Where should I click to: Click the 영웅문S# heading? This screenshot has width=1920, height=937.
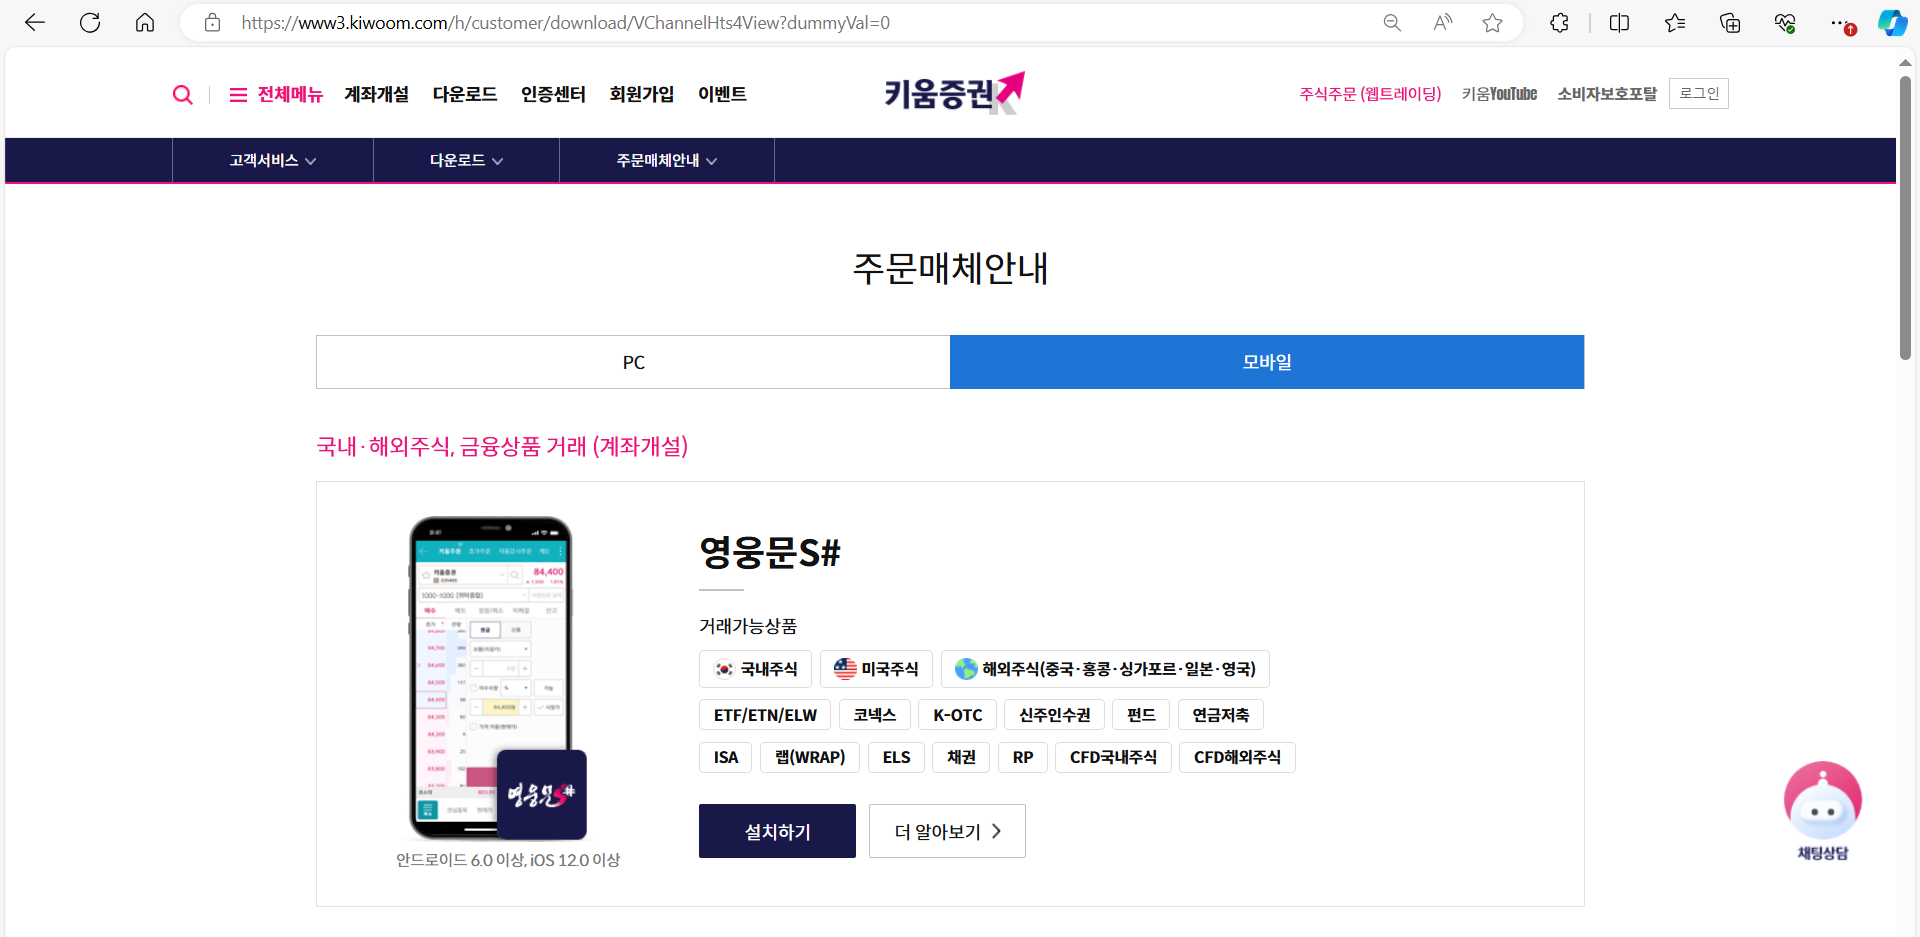770,552
